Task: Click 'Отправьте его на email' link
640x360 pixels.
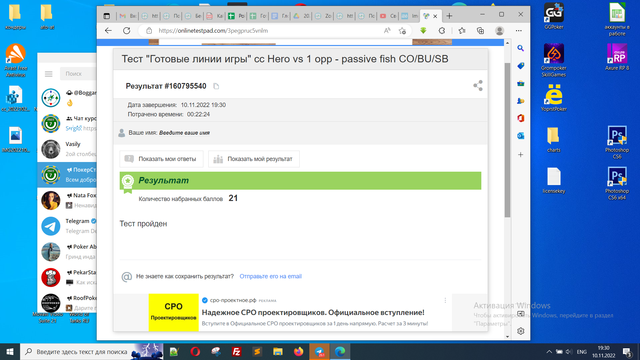Action: point(271,276)
